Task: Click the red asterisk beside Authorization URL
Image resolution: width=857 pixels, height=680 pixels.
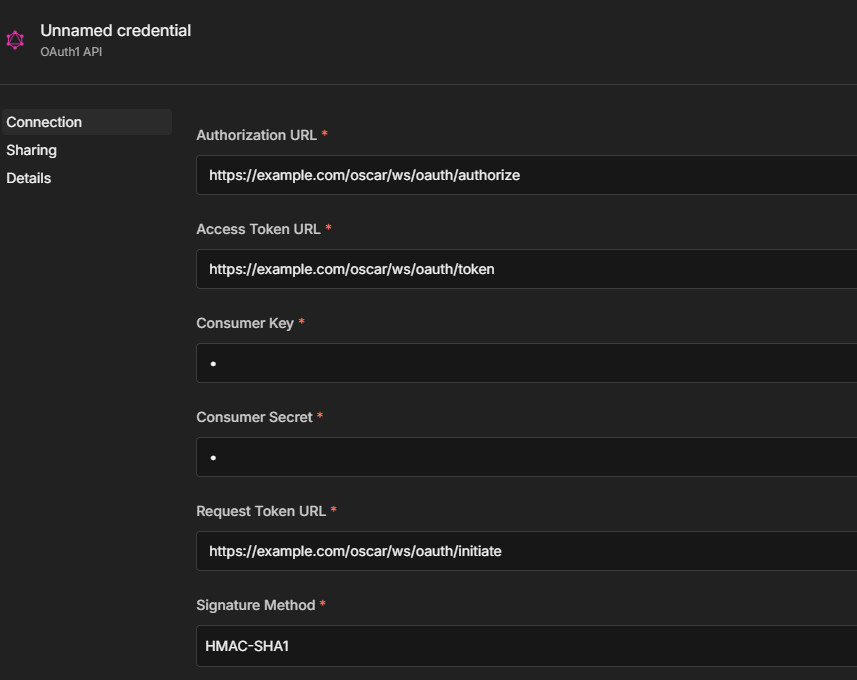Action: (x=325, y=135)
